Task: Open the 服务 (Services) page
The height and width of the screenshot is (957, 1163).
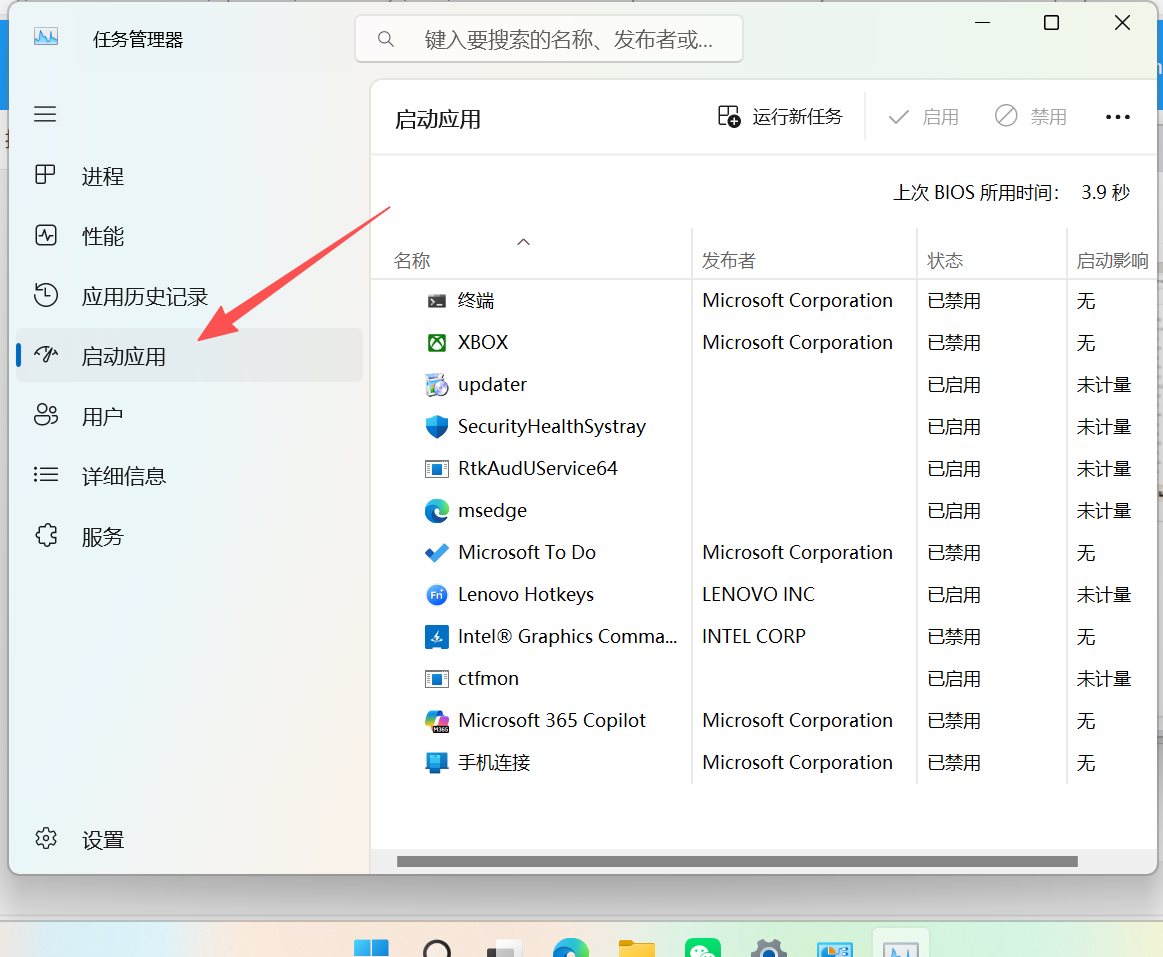Action: coord(188,536)
